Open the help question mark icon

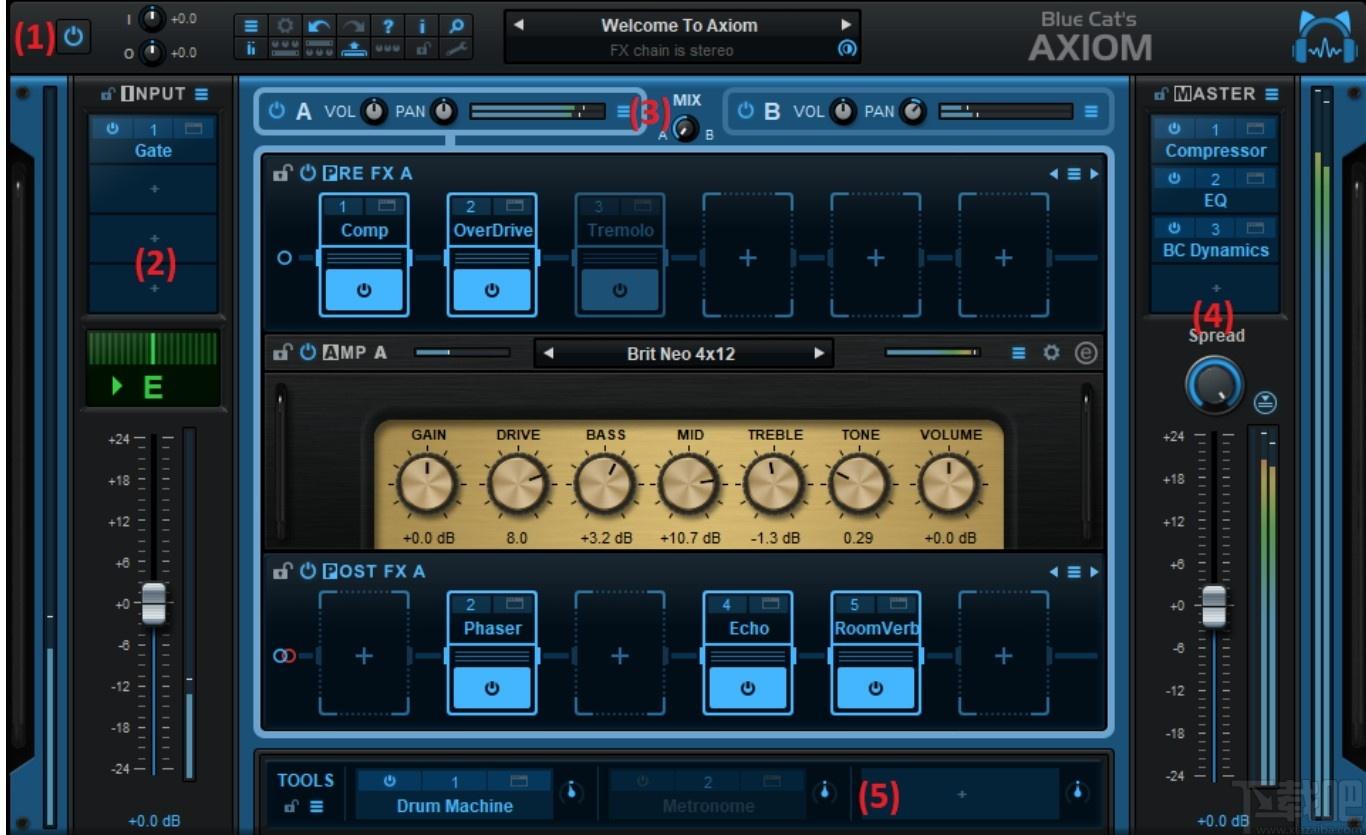coord(389,26)
